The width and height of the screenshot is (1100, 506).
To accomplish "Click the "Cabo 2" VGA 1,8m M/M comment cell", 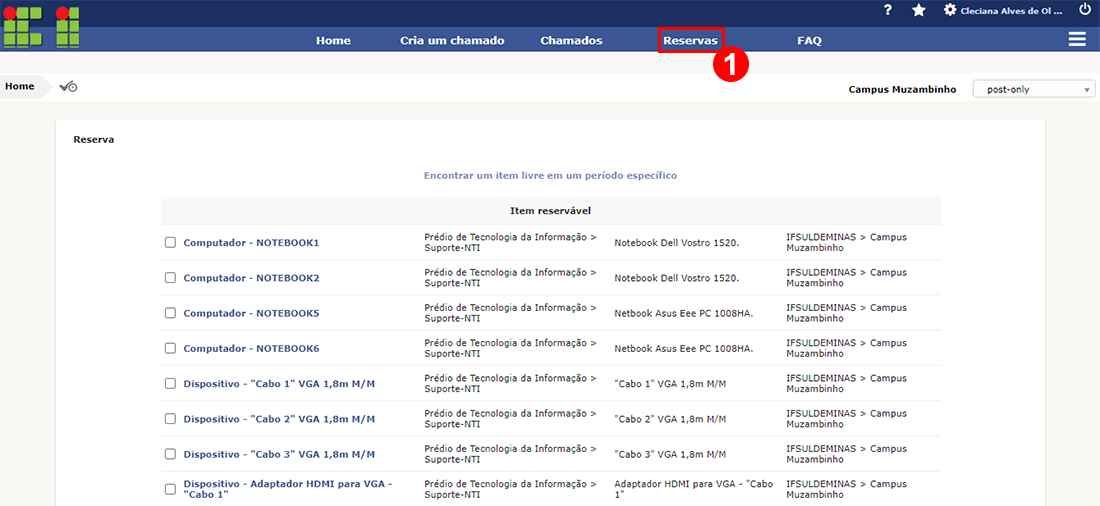I will pos(670,419).
